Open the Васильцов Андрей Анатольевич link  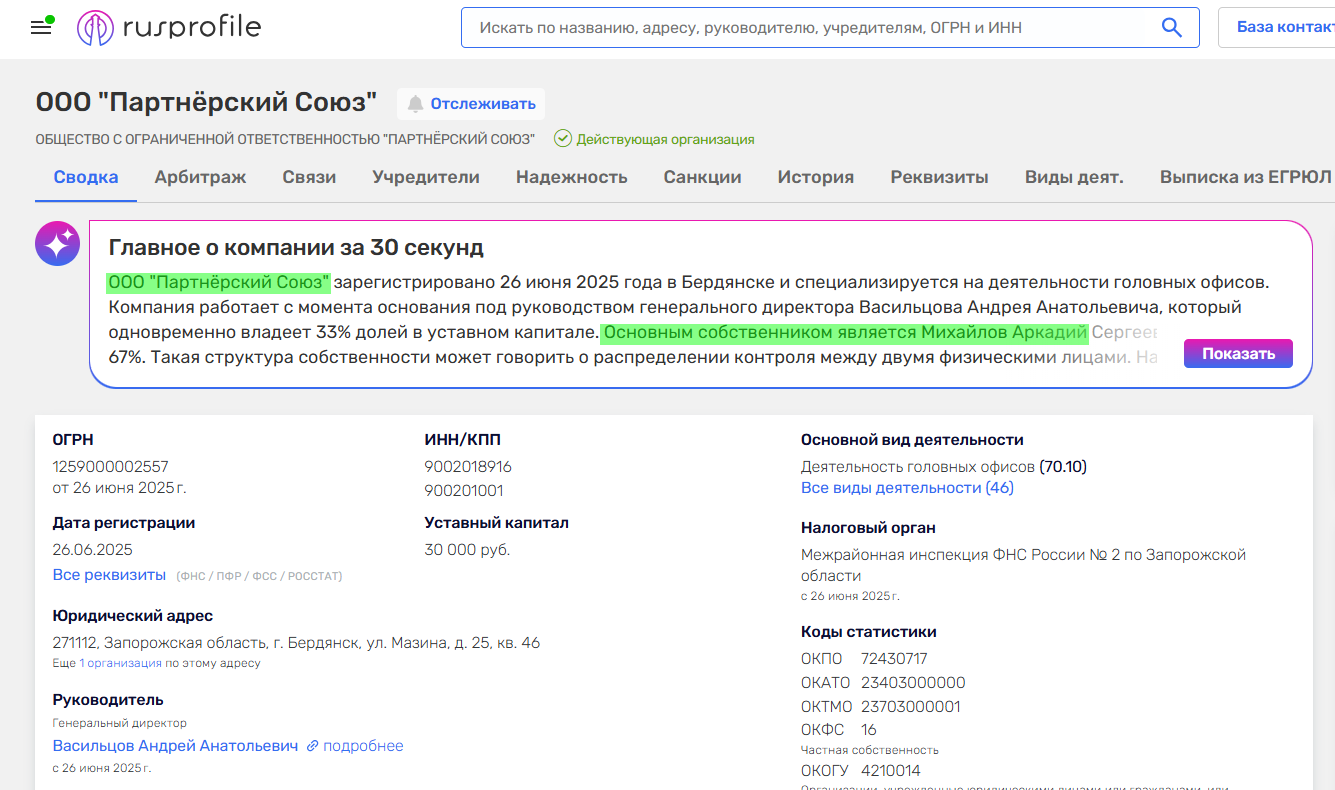[x=175, y=746]
